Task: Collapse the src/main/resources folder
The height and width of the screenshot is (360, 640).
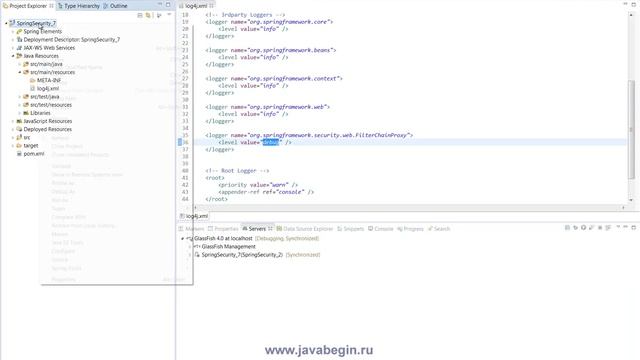Action: (19, 72)
